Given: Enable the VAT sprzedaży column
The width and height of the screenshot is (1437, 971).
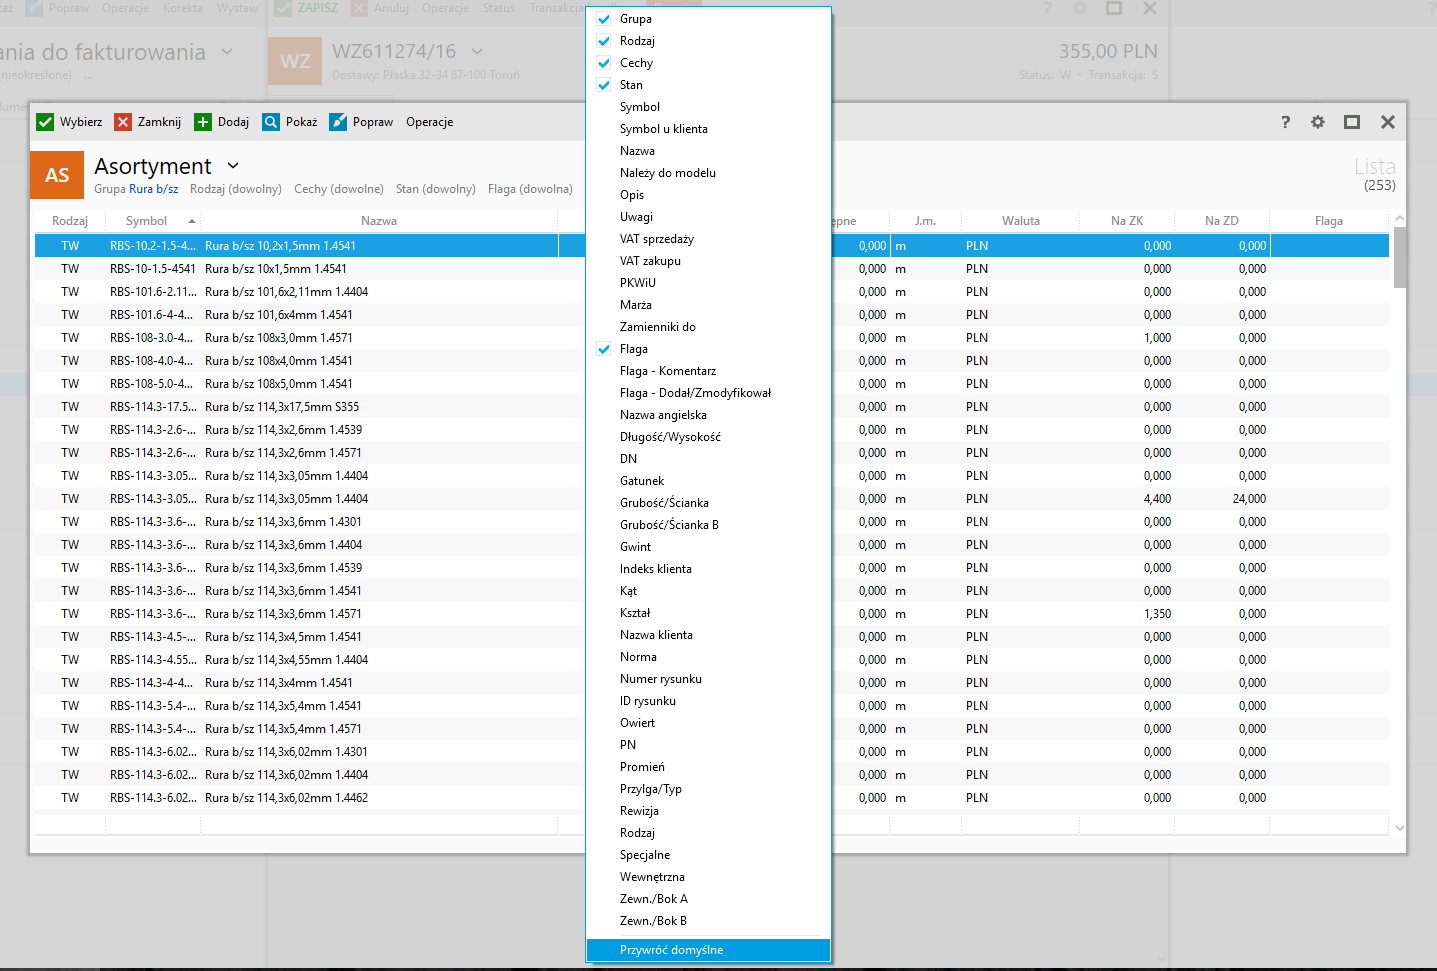Looking at the screenshot, I should [x=656, y=239].
